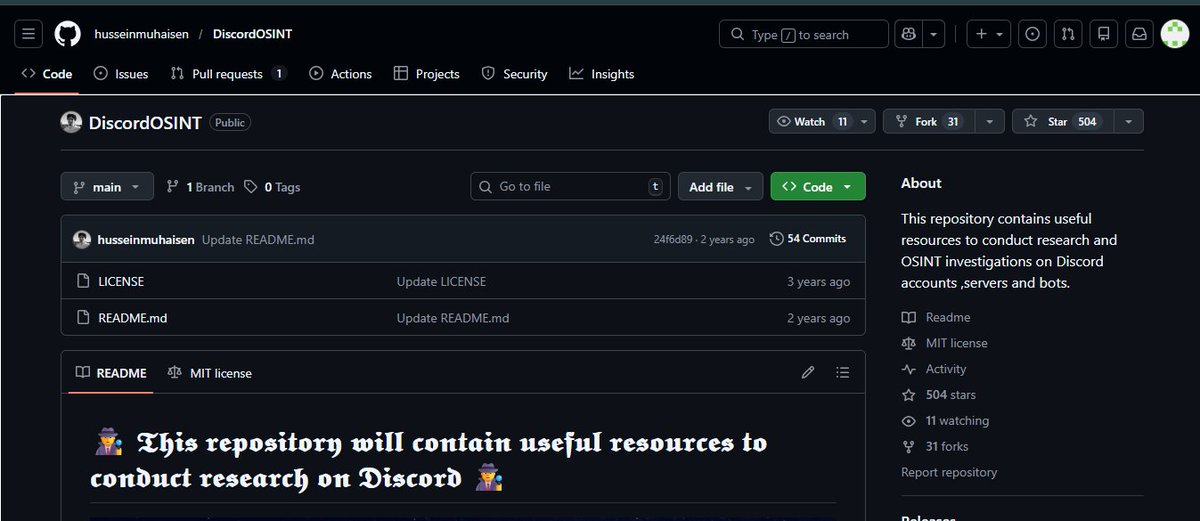
Task: Open the repositories icon in header
Action: 1103,34
